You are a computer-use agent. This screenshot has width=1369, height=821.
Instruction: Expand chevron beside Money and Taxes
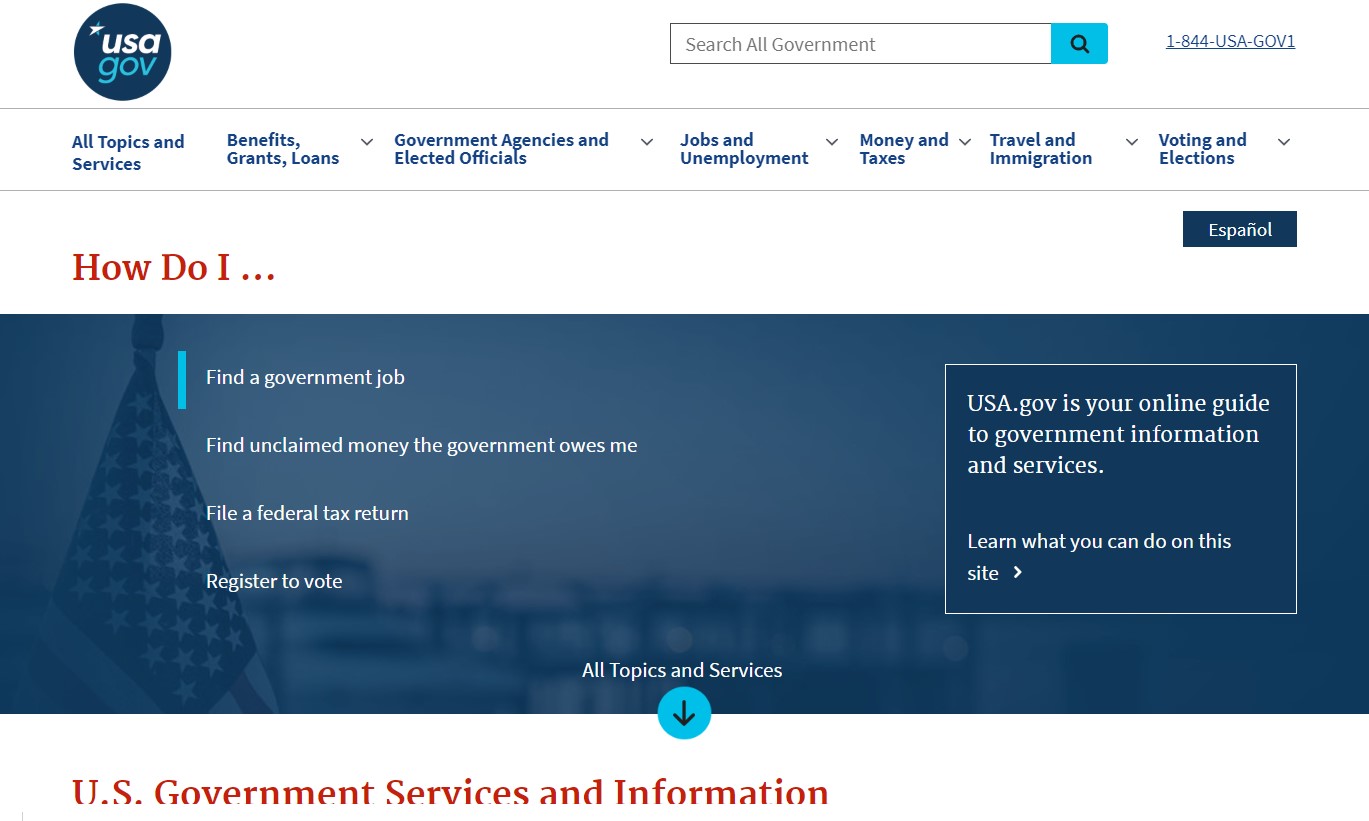click(965, 142)
